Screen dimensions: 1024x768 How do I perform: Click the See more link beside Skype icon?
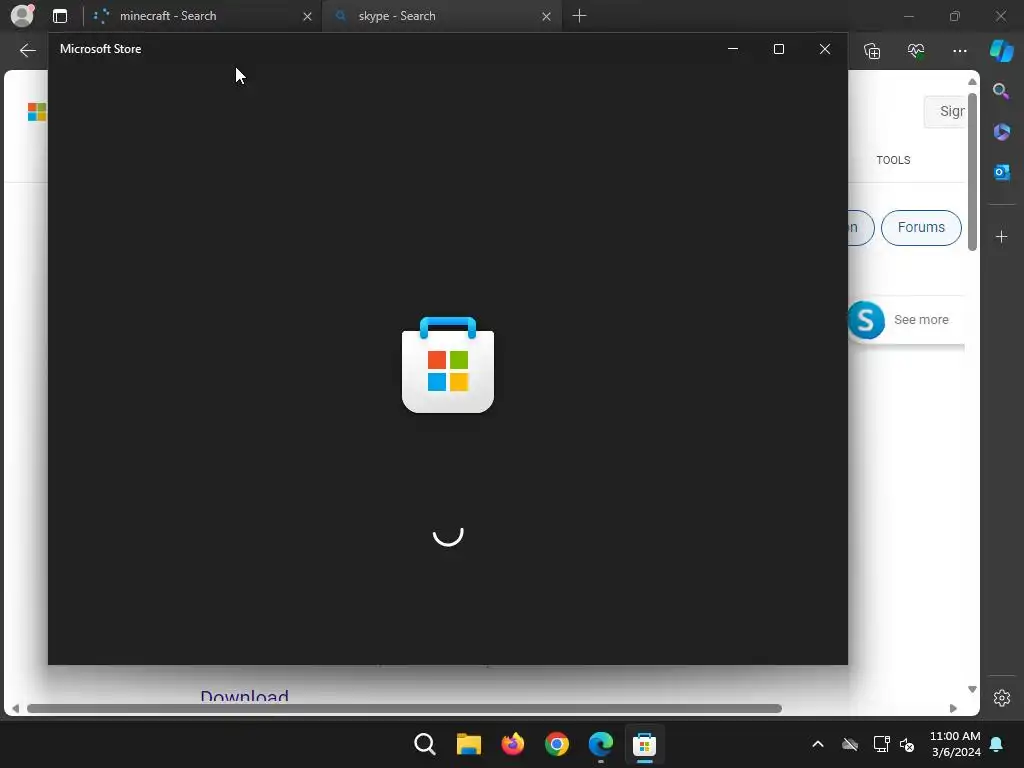point(921,319)
